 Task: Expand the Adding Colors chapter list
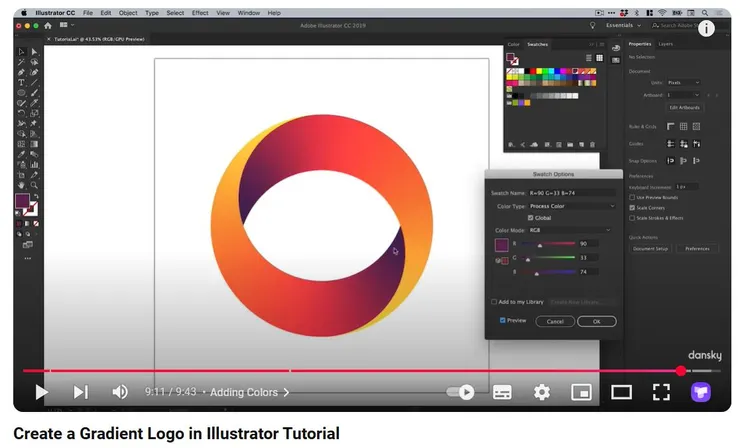point(249,393)
